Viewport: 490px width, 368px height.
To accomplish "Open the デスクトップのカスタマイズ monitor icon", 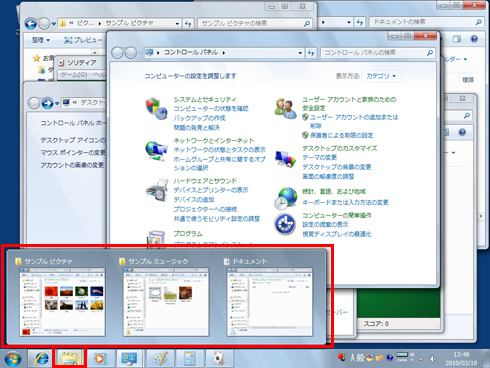I will [x=286, y=159].
